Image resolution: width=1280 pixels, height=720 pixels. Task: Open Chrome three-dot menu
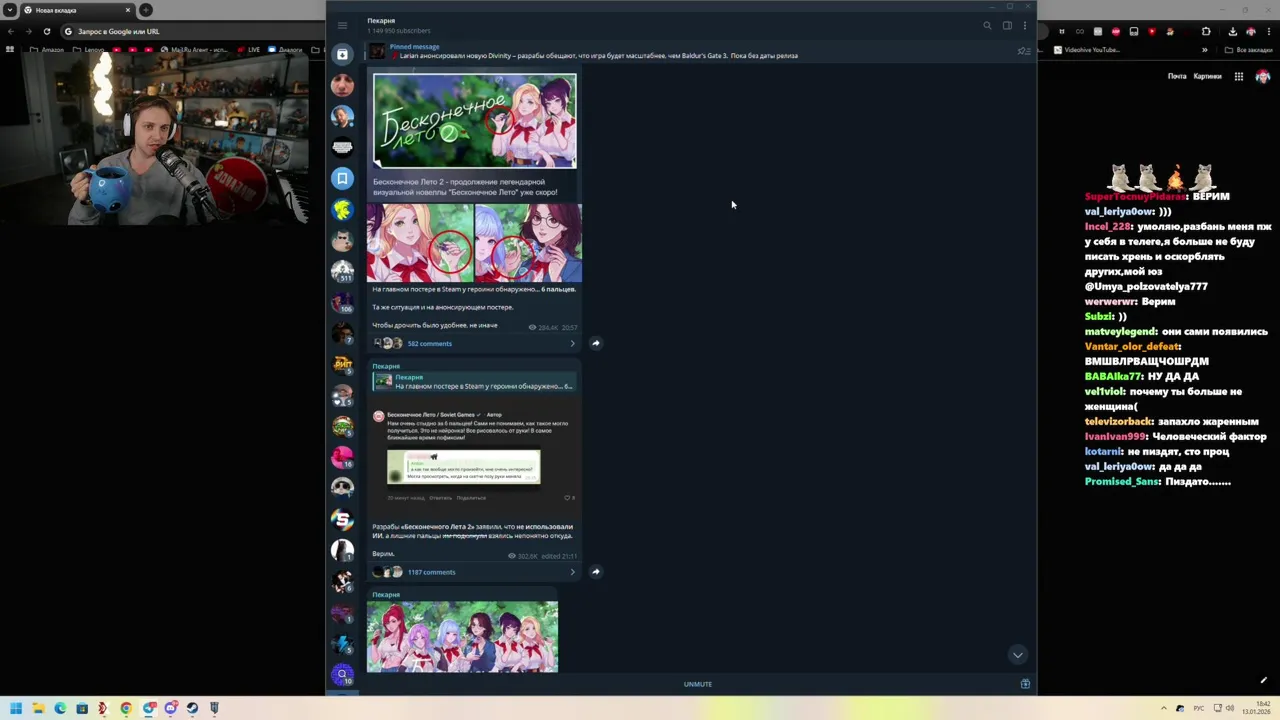point(1269,32)
